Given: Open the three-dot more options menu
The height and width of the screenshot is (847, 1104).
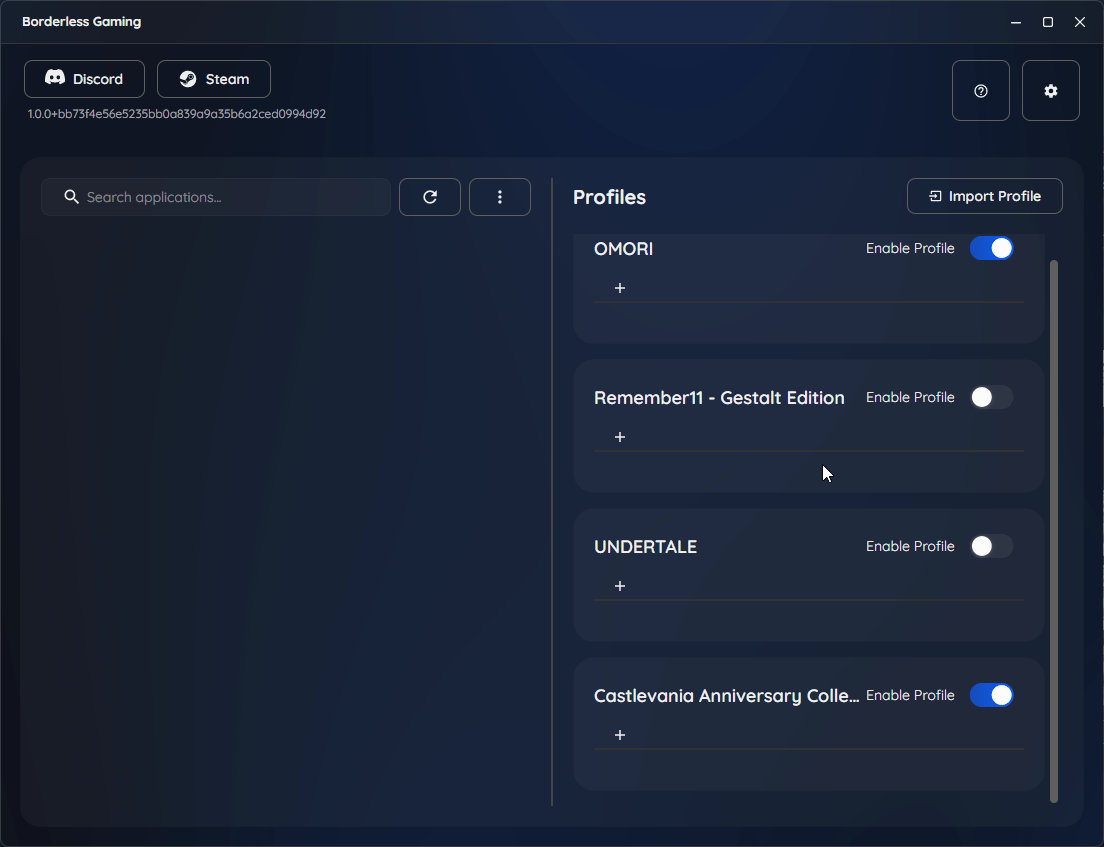Looking at the screenshot, I should point(499,197).
